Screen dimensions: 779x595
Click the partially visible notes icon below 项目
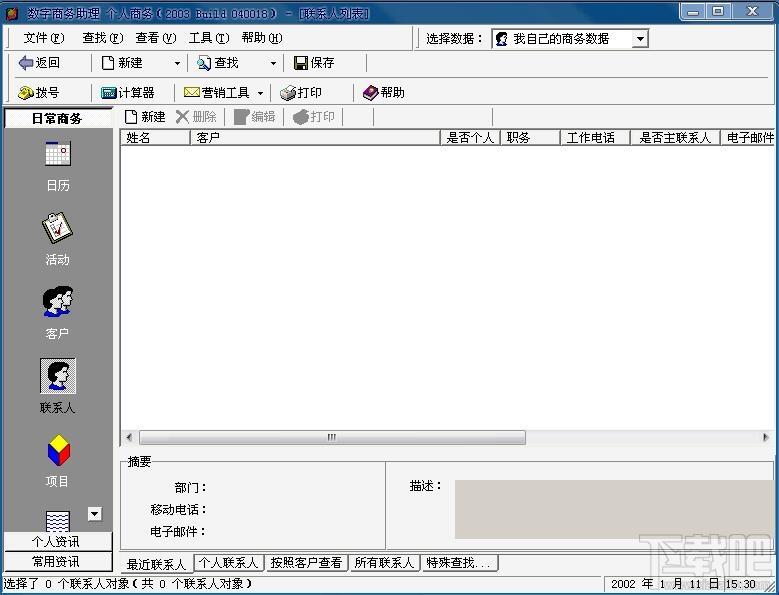click(58, 521)
